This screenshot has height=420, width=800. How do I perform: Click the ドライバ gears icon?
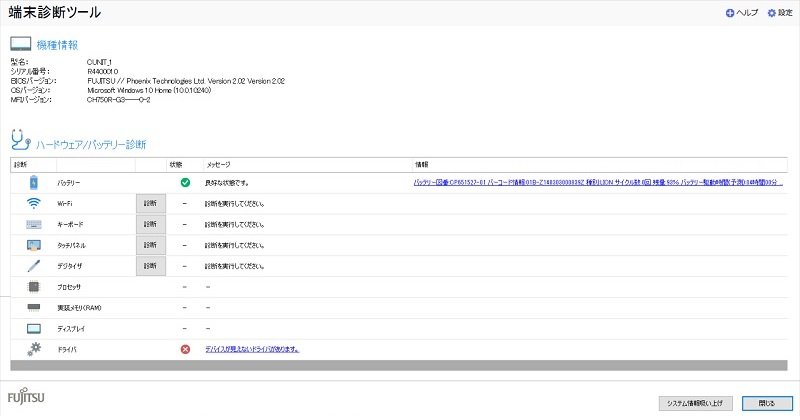[34, 350]
